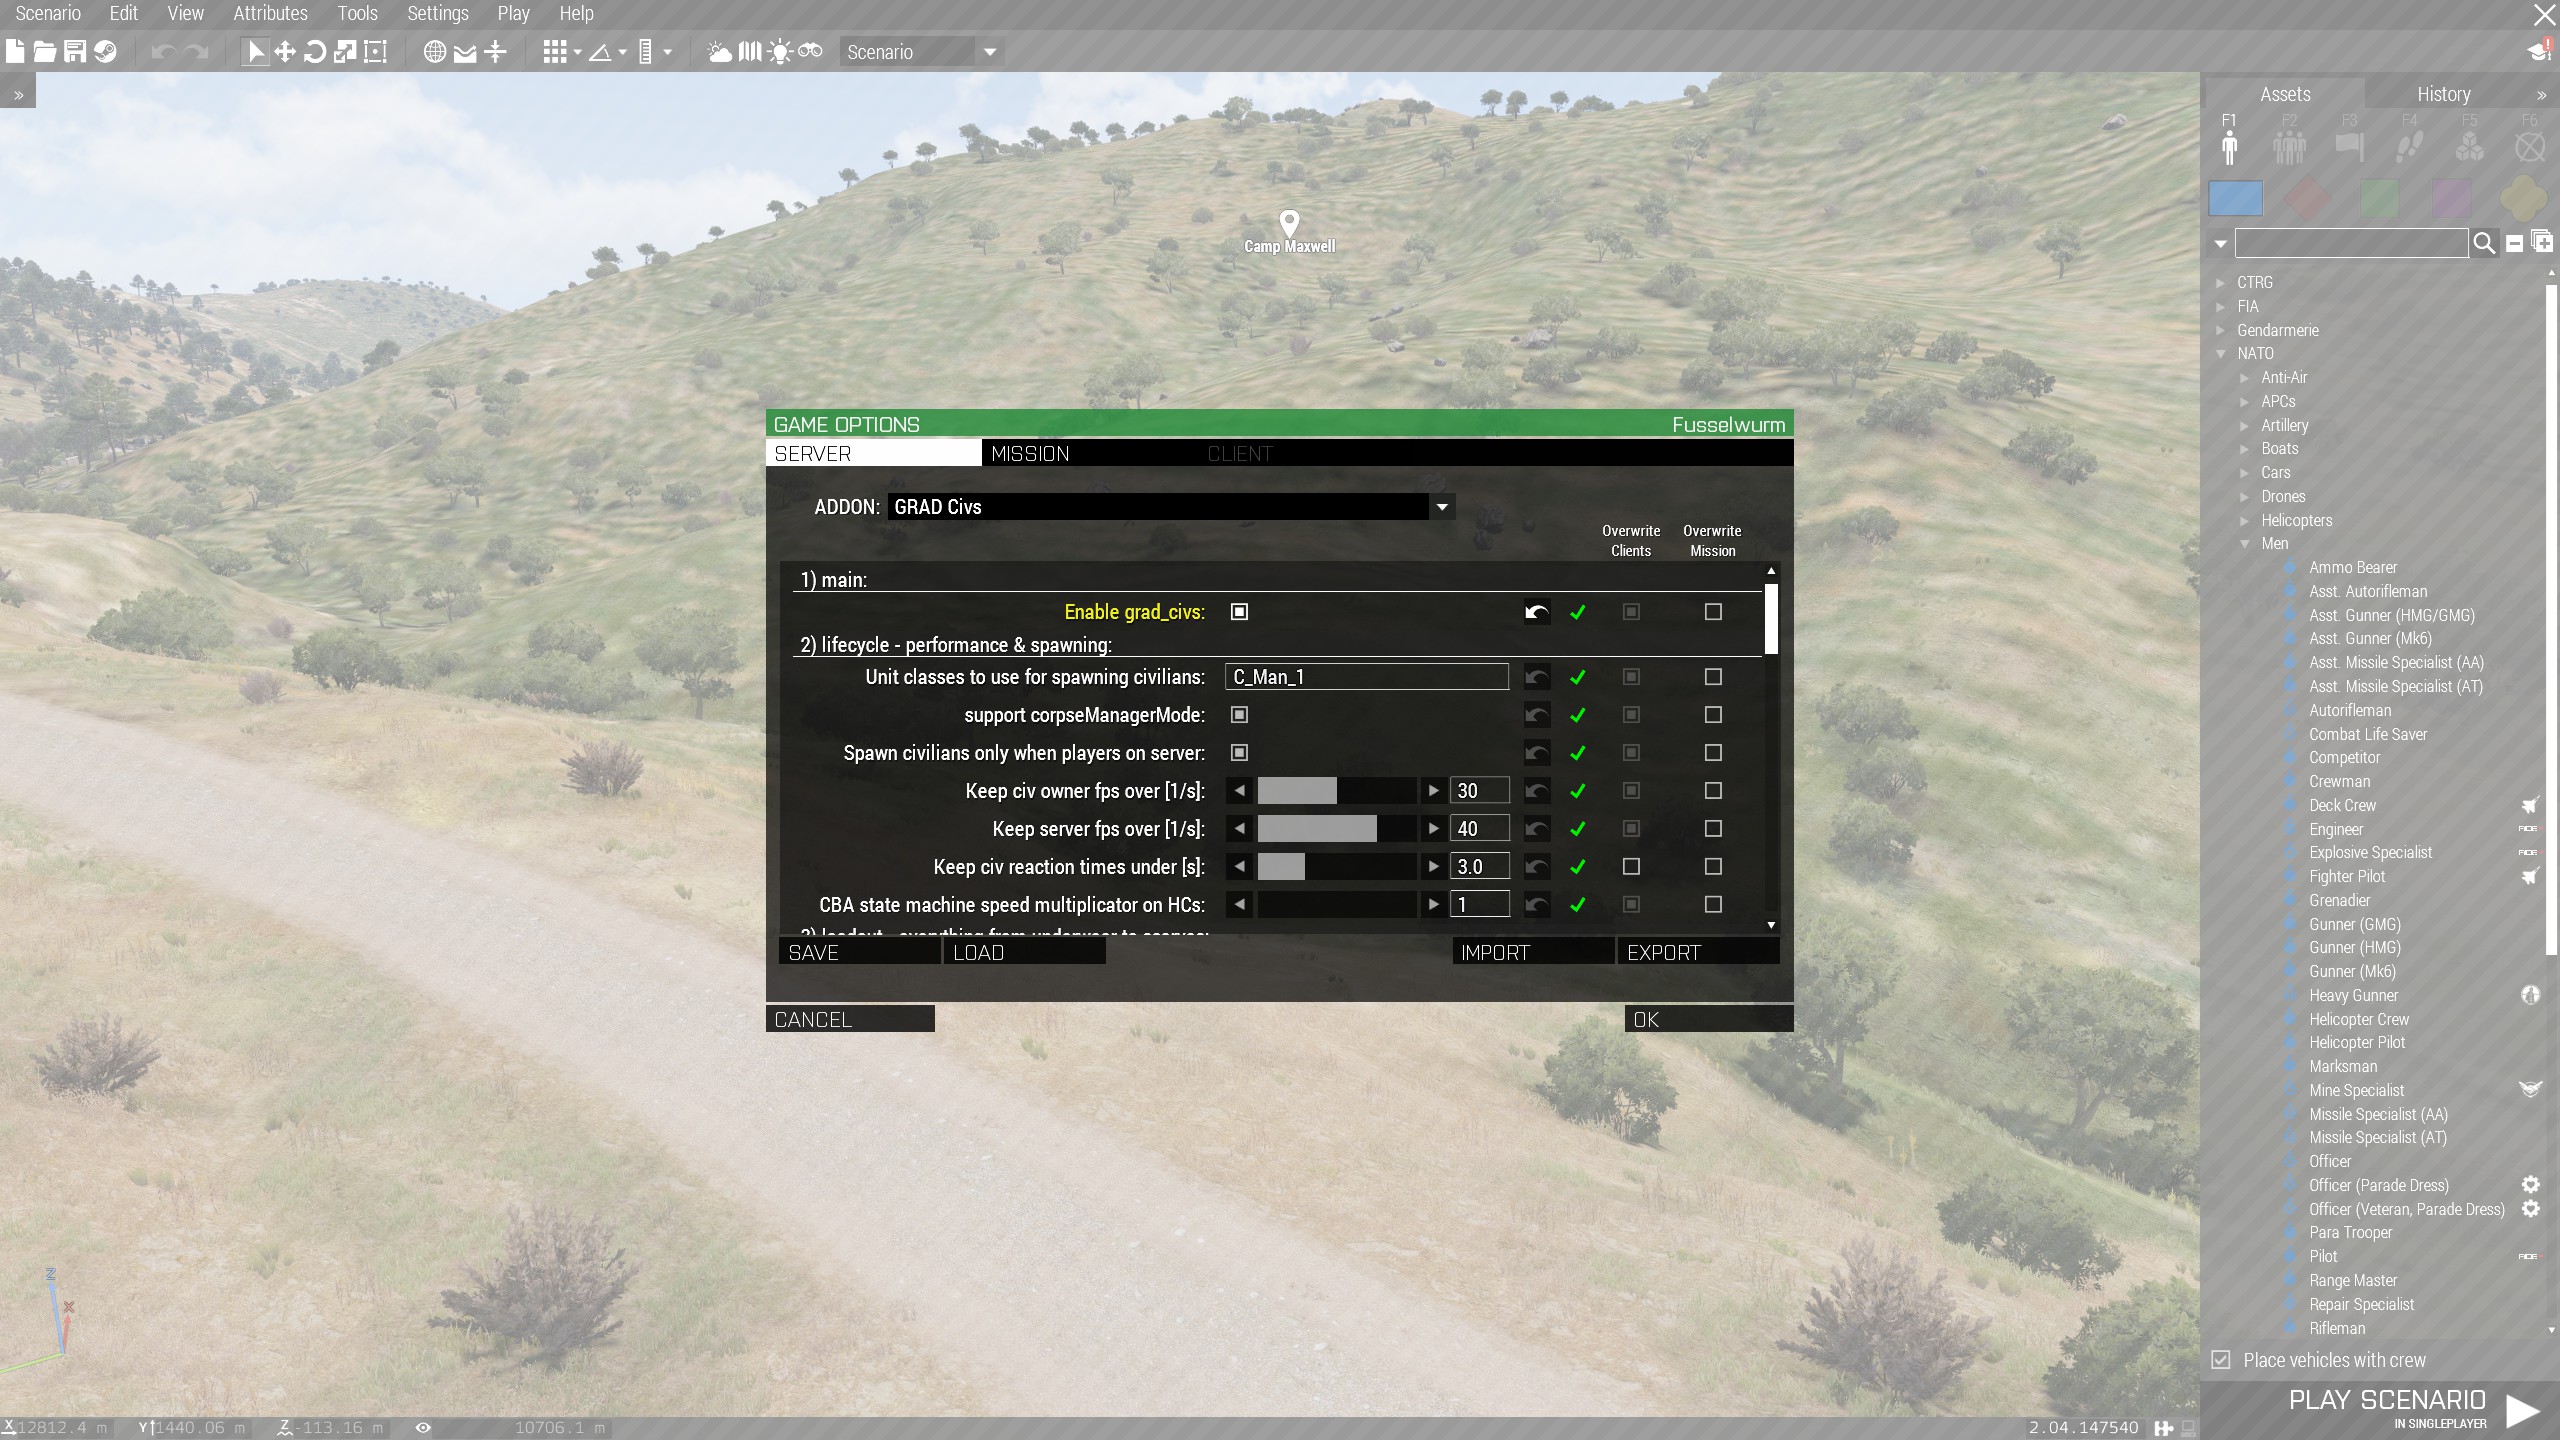Toggle the Enable grad_civs checkbox
The height and width of the screenshot is (1440, 2560).
(x=1239, y=612)
